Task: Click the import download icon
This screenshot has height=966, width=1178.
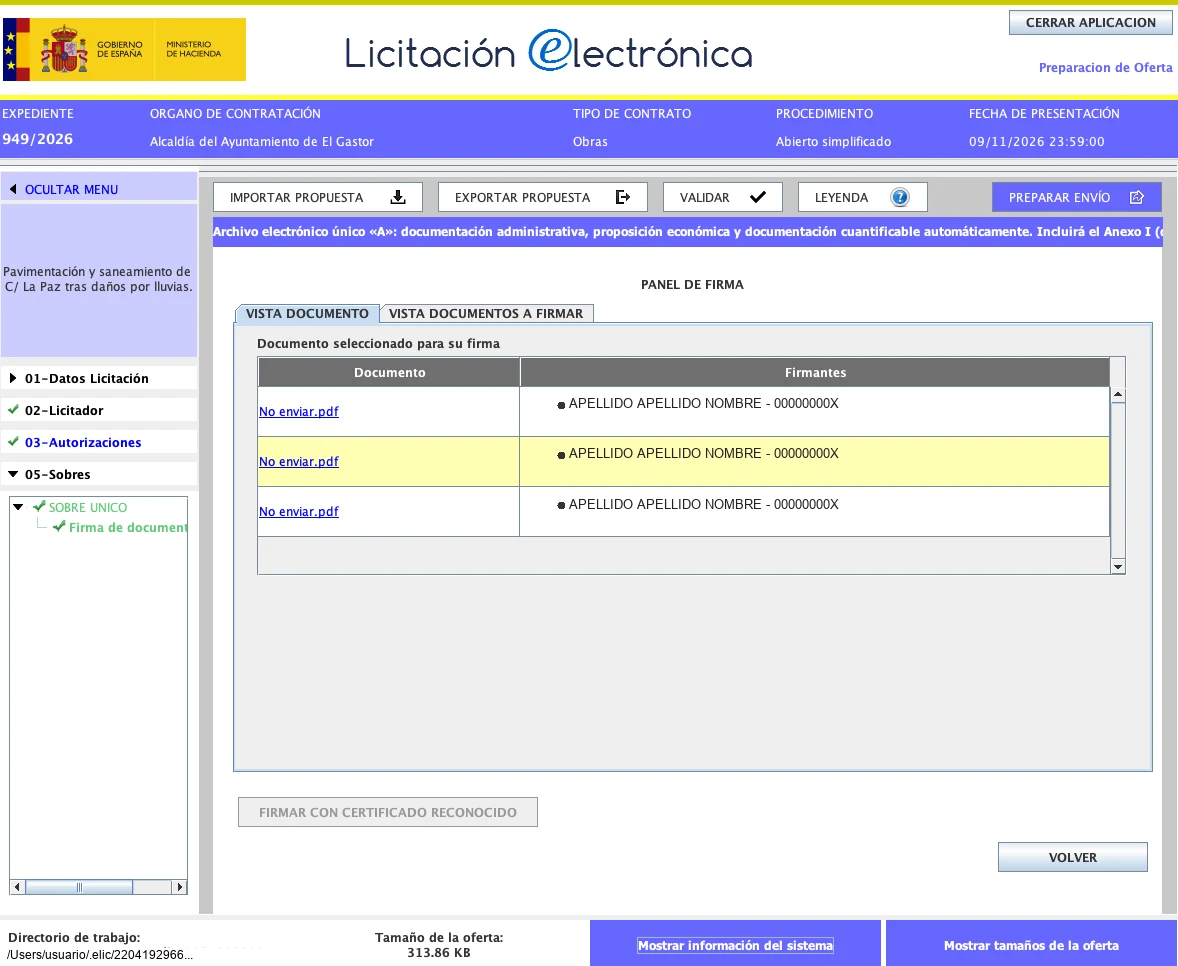Action: click(398, 198)
